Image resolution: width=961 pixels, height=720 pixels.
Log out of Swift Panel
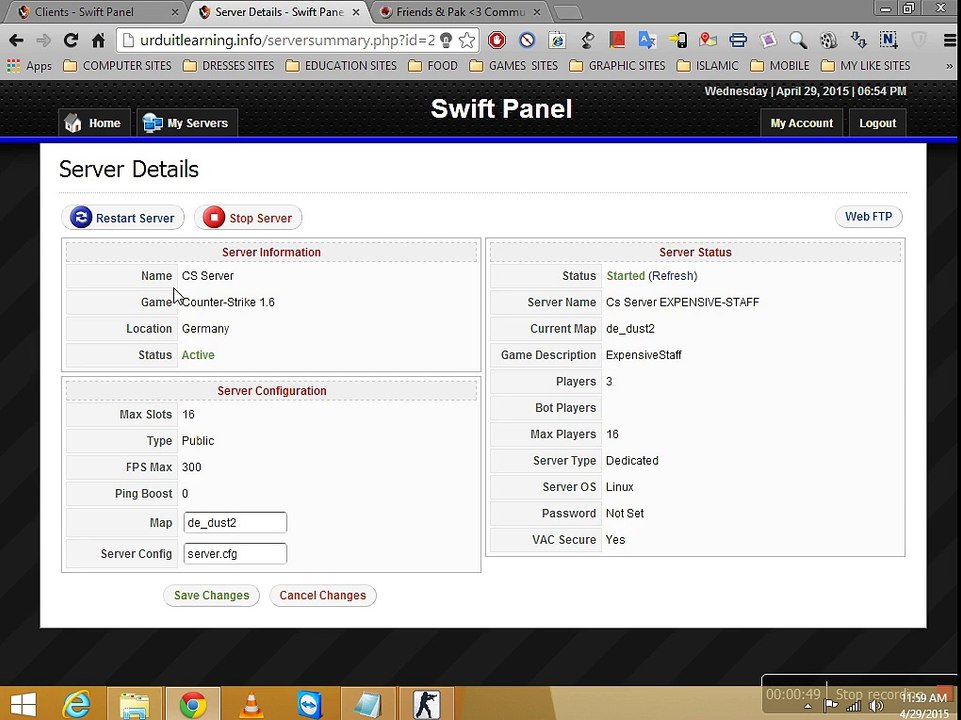[878, 123]
